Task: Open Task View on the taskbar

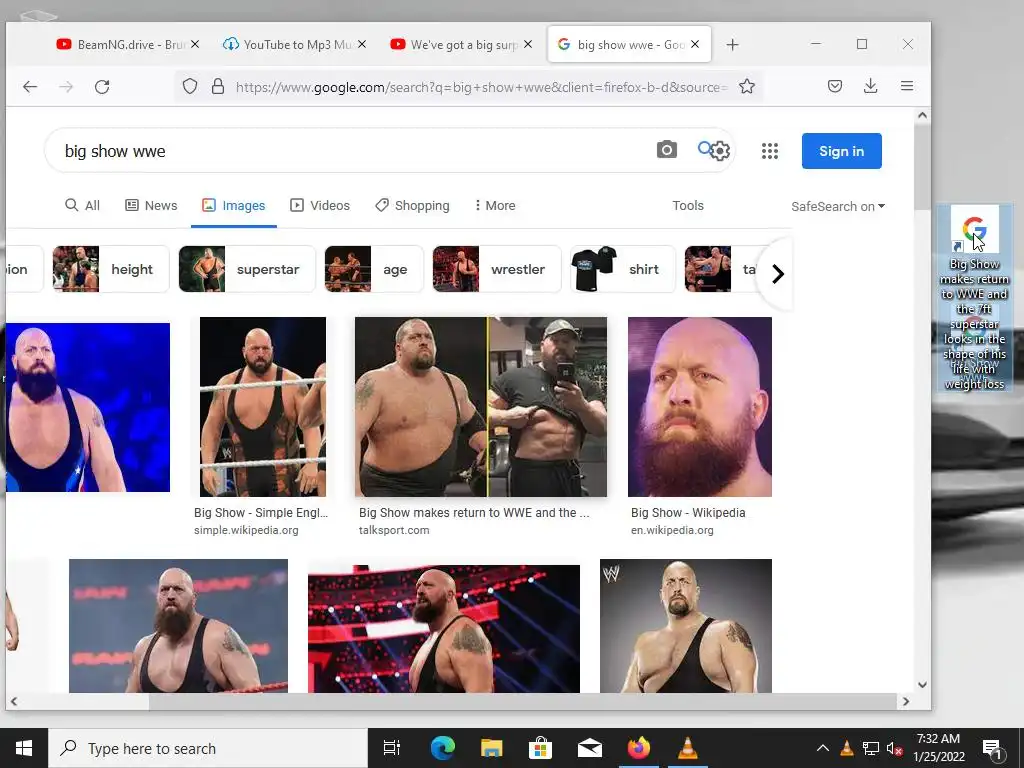Action: (x=392, y=748)
